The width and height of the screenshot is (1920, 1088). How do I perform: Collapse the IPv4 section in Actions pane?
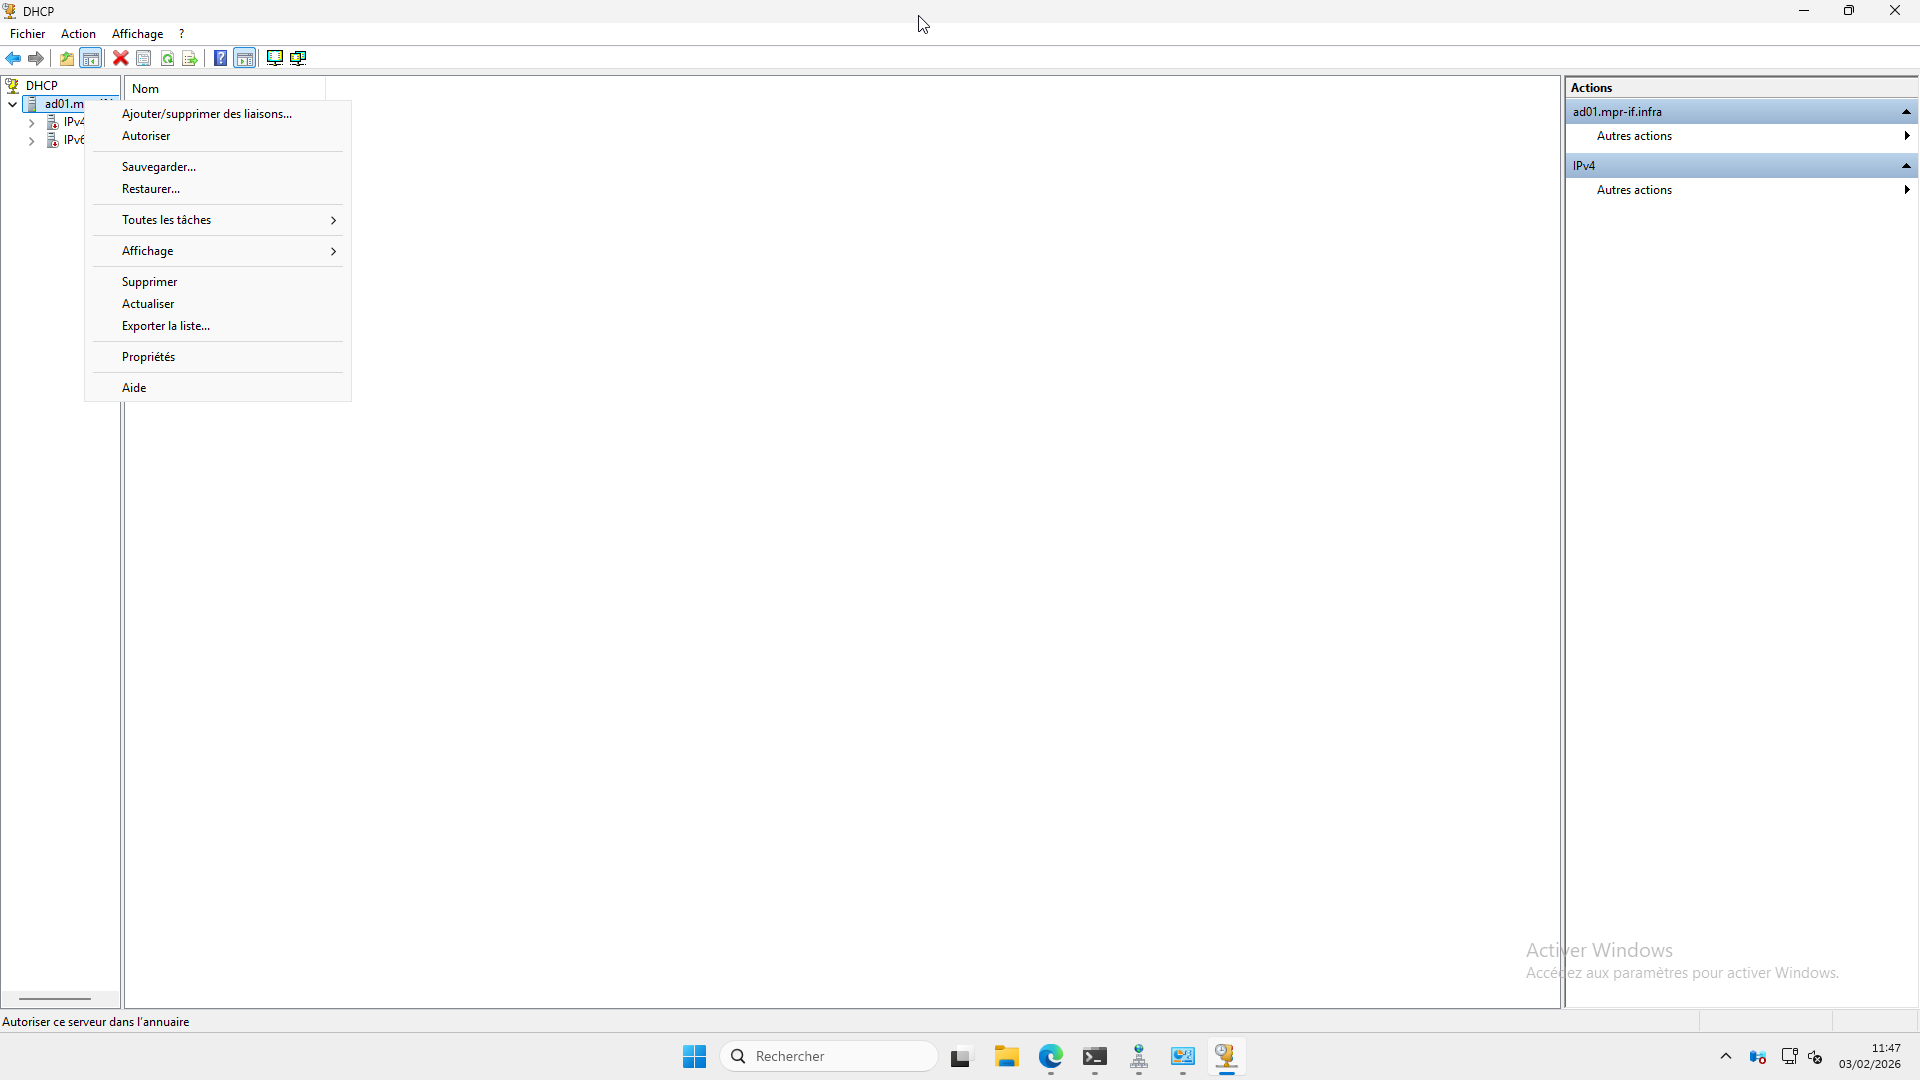click(1905, 166)
